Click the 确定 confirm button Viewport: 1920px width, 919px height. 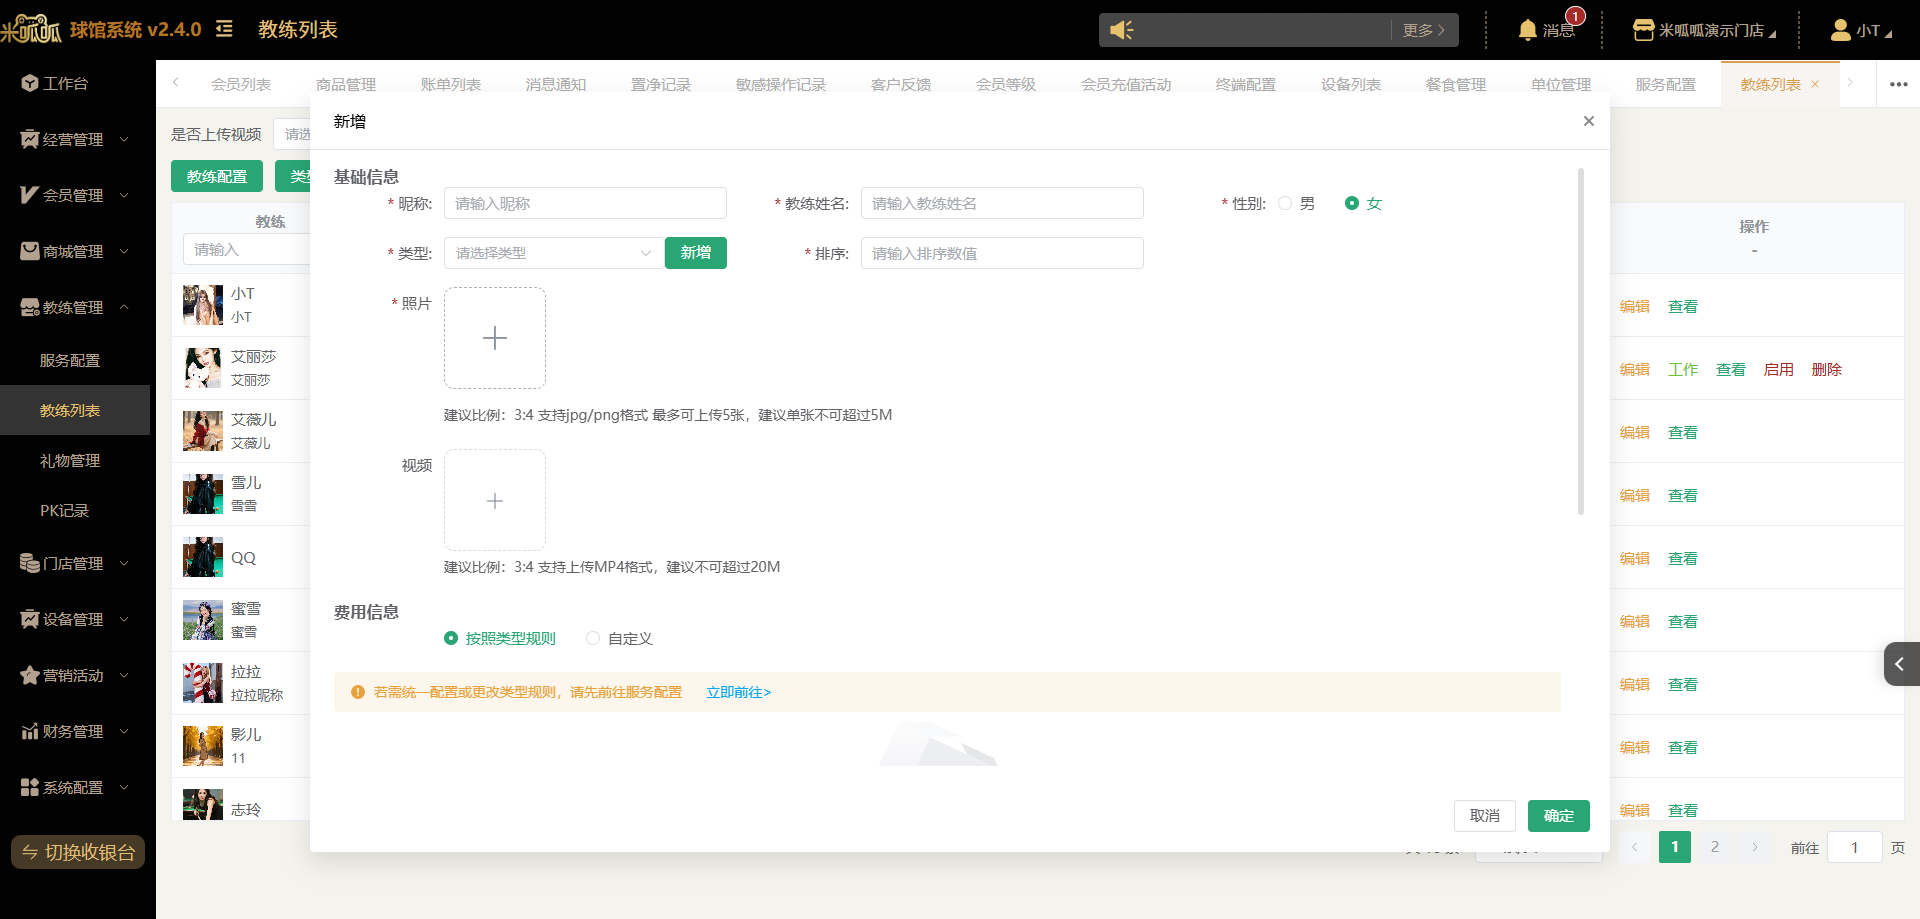click(x=1559, y=816)
